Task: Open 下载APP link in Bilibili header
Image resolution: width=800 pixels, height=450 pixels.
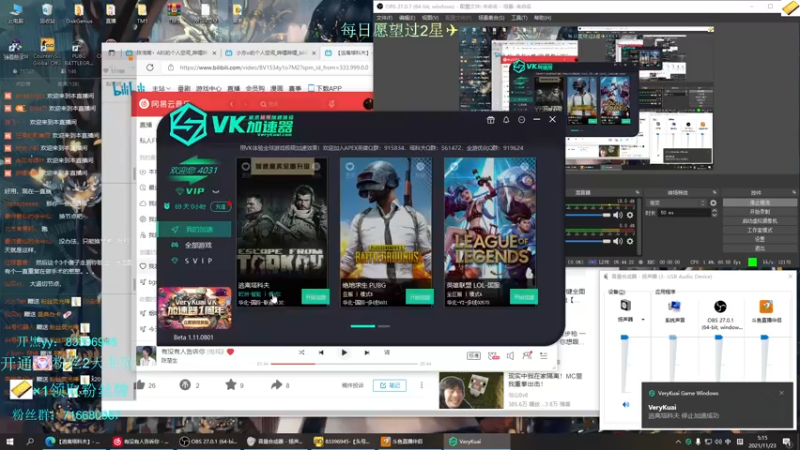Action: coord(325,88)
